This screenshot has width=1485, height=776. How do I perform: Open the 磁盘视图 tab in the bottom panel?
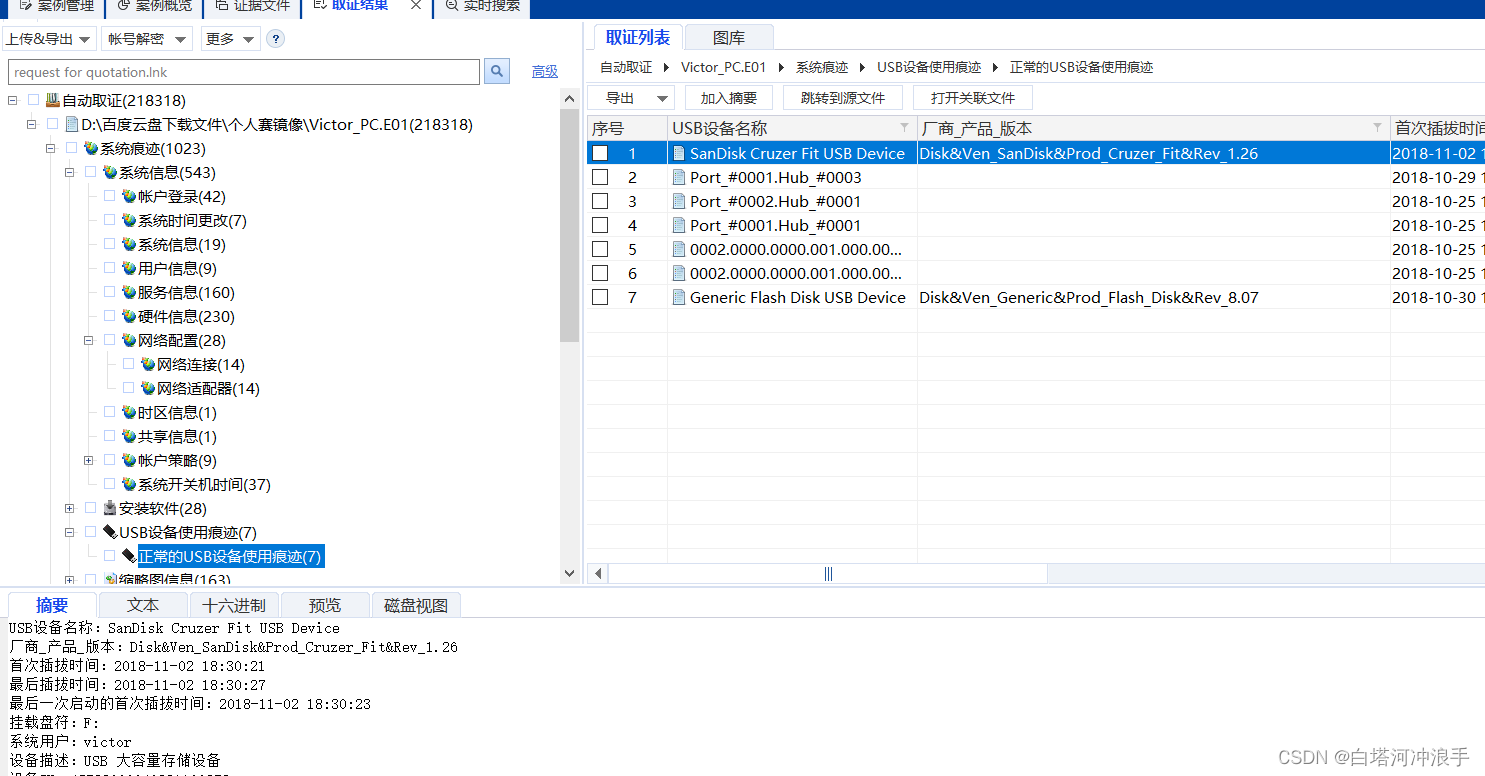(416, 605)
